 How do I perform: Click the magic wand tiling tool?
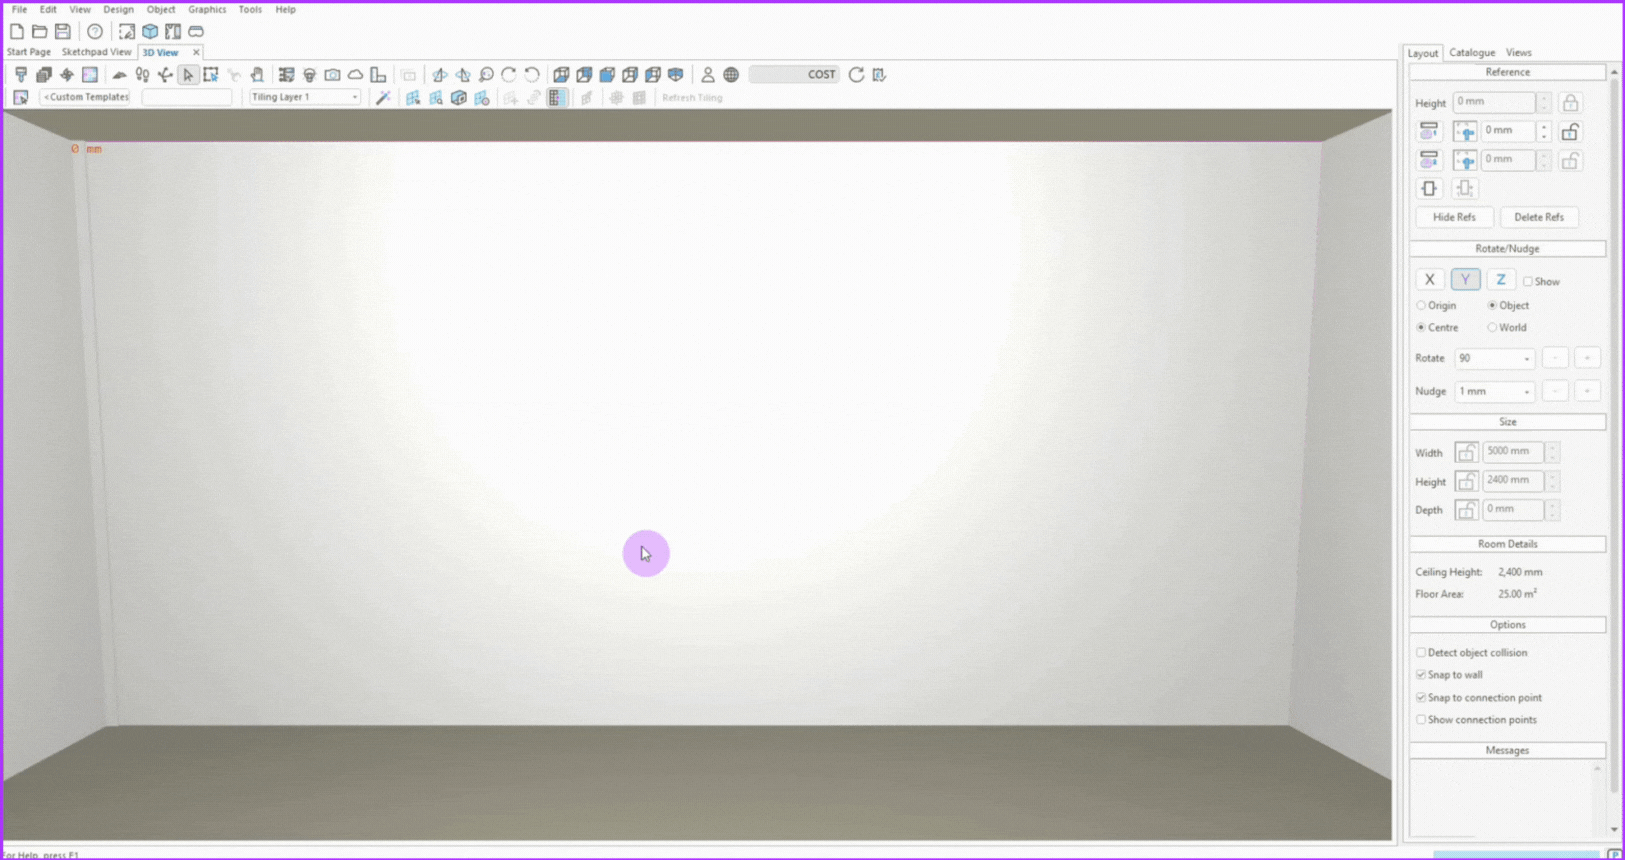point(383,98)
